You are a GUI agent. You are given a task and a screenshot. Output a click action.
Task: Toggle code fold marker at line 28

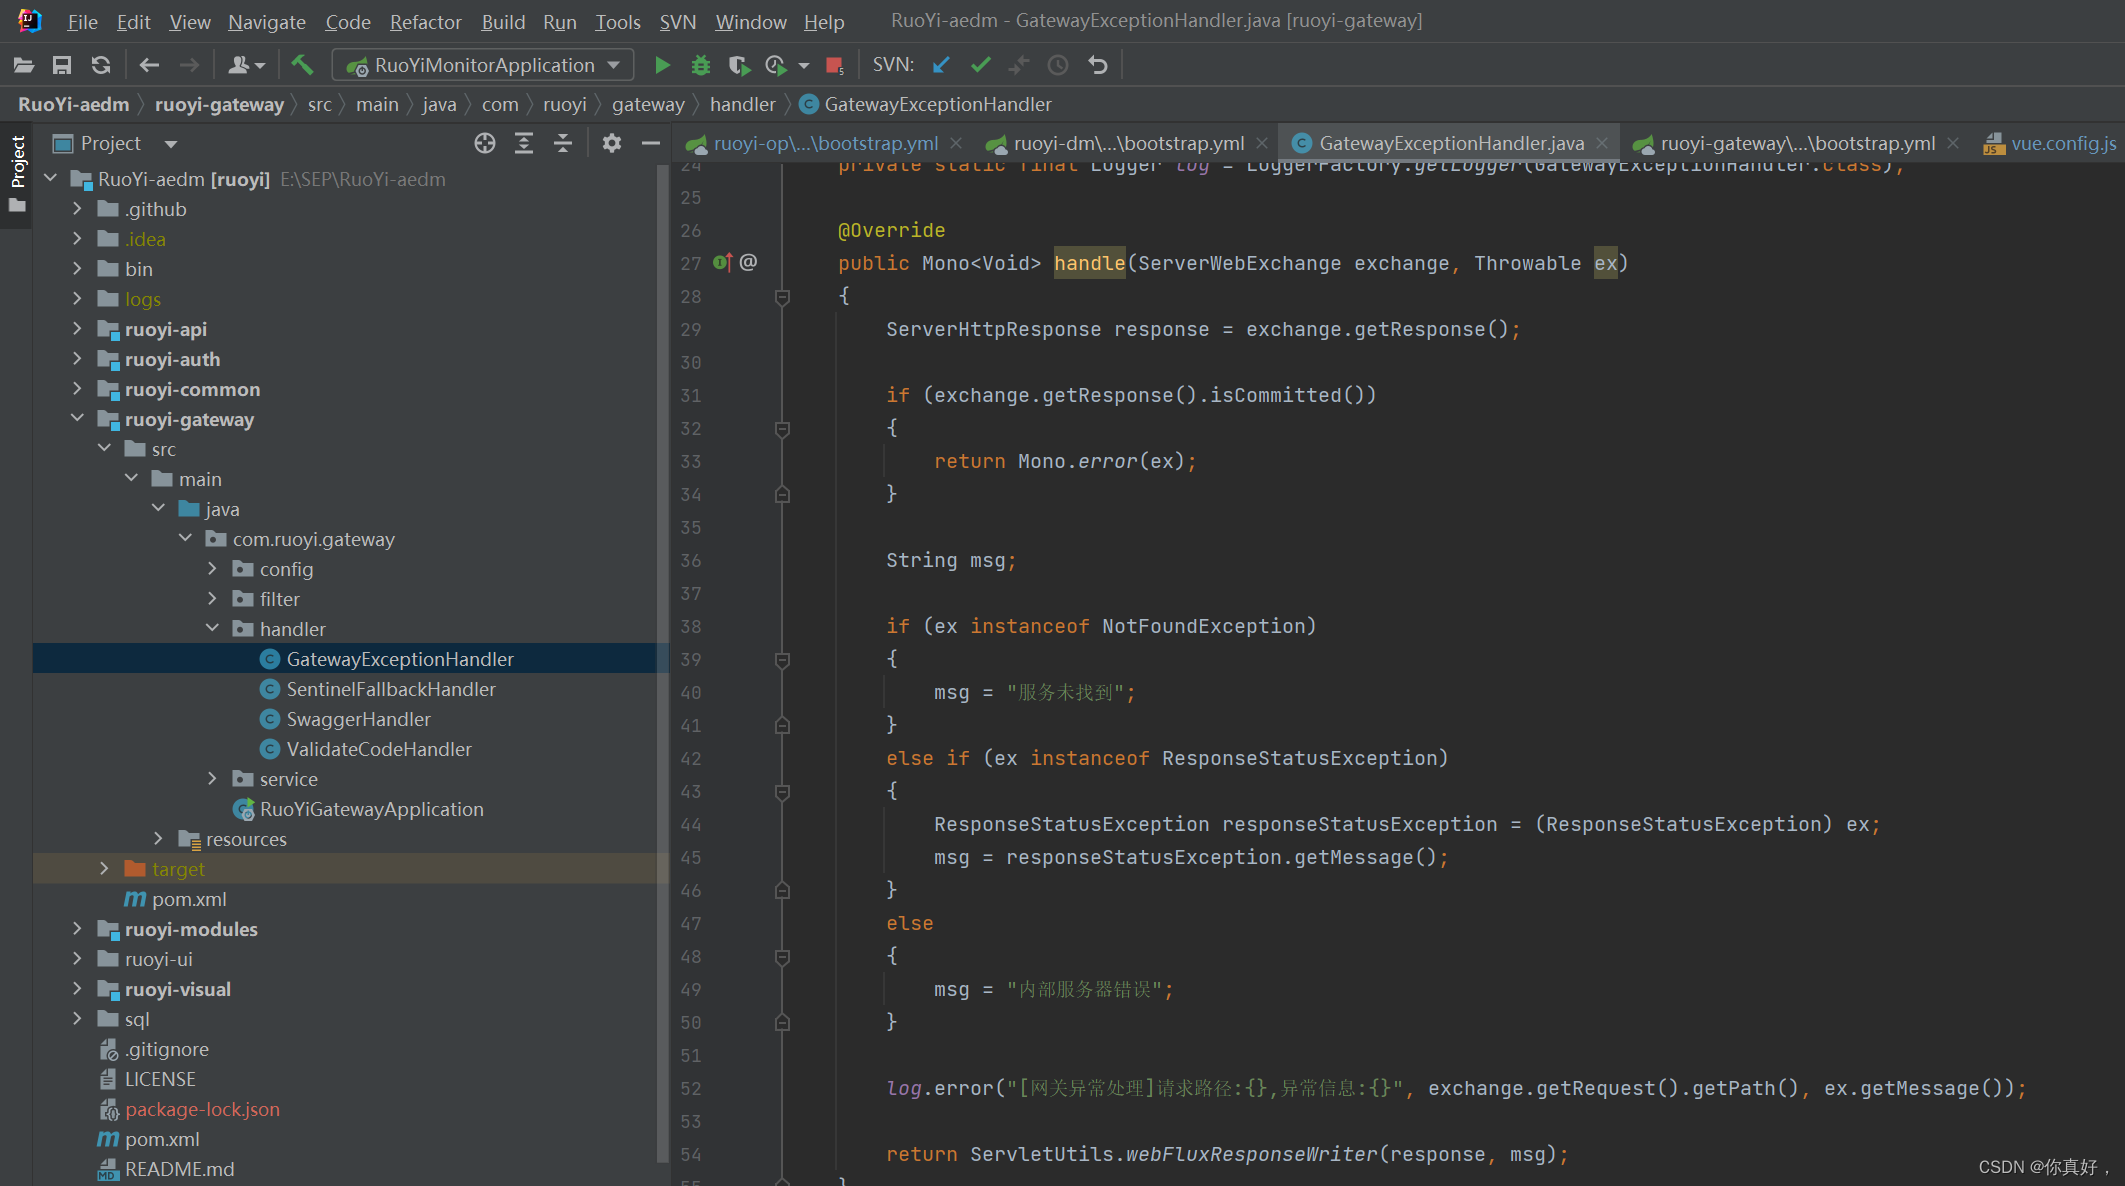tap(783, 296)
